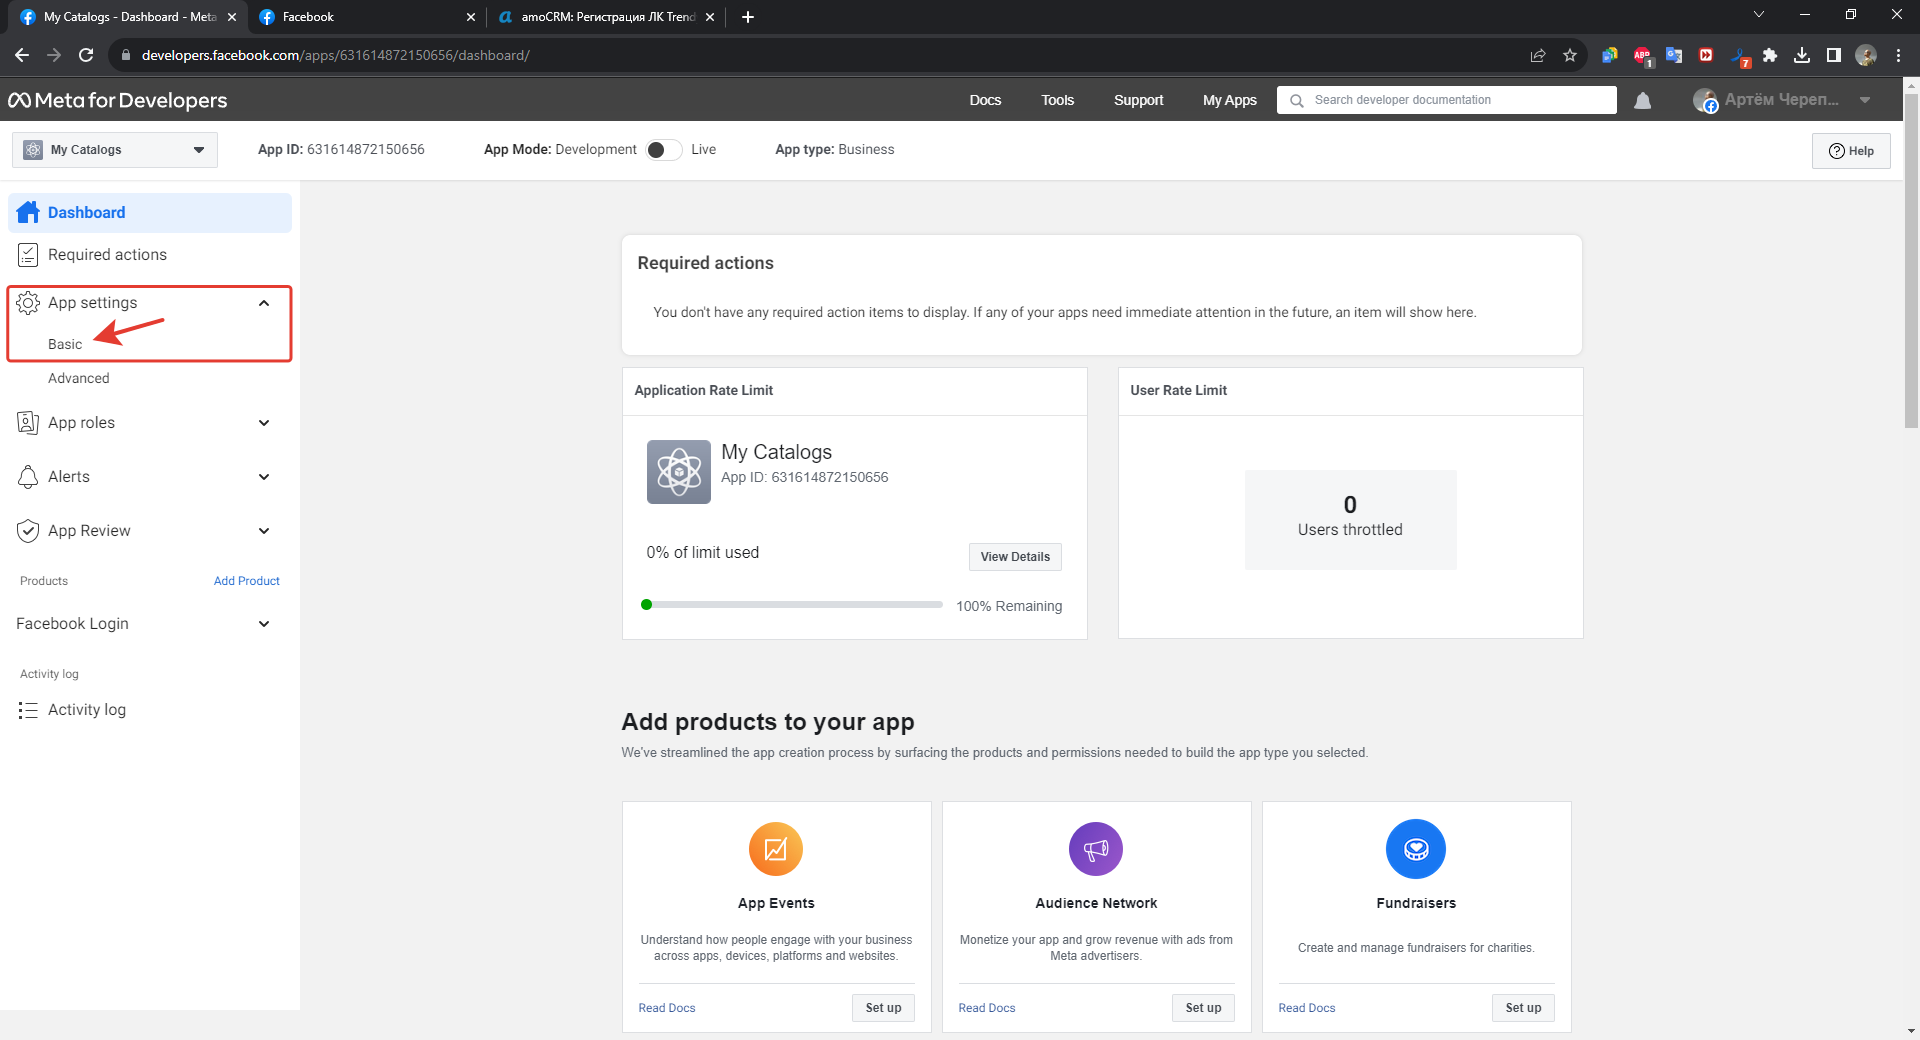1920x1040 pixels.
Task: Click the application rate limit progress bar
Action: [x=794, y=605]
